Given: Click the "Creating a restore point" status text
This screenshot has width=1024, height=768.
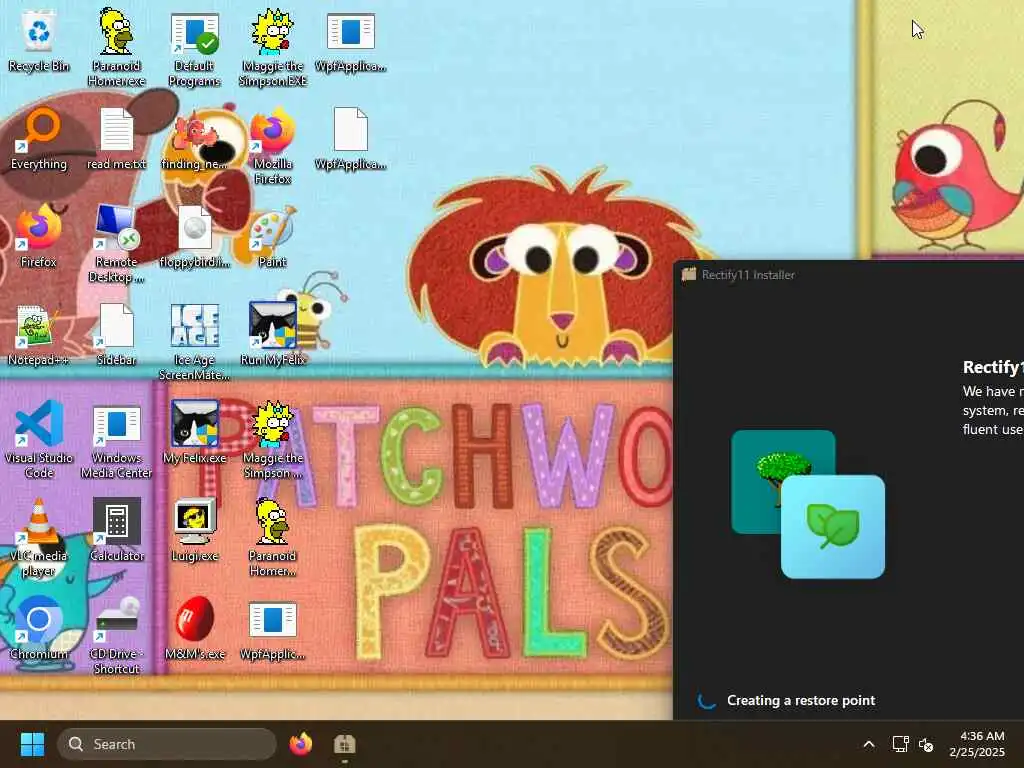Looking at the screenshot, I should (801, 700).
